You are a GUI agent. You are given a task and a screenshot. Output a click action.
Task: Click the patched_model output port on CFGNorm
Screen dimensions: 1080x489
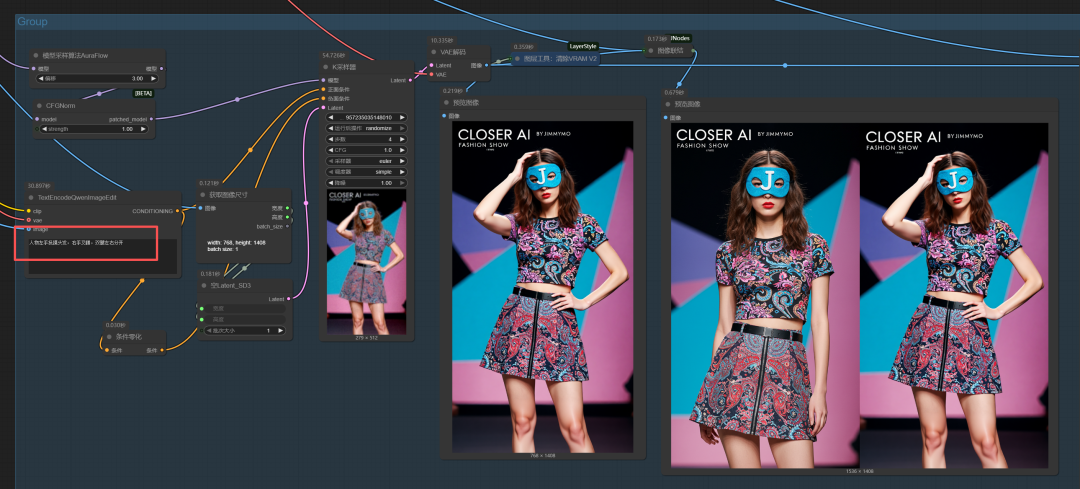tap(152, 119)
